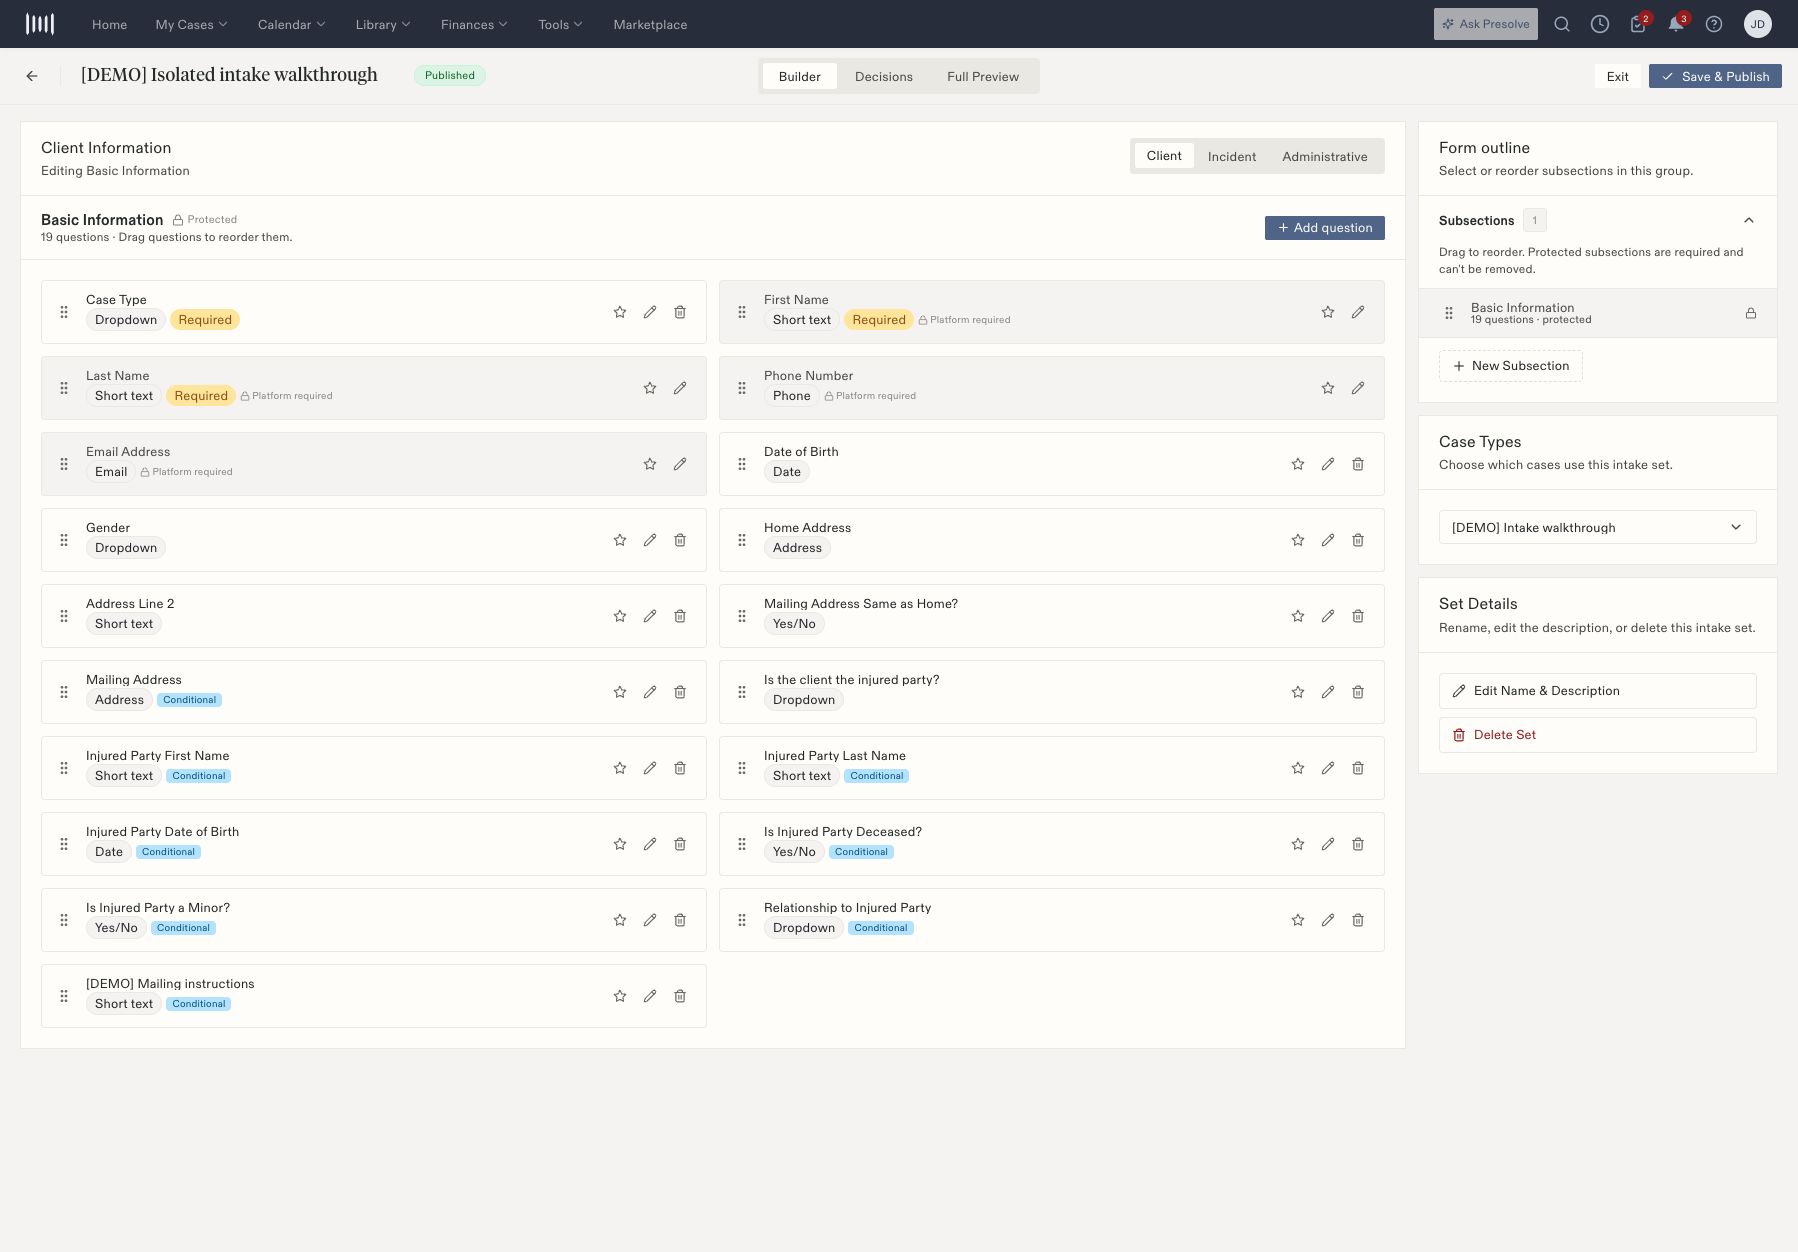1798x1252 pixels.
Task: Edit the Date of Birth question
Action: tap(1328, 464)
